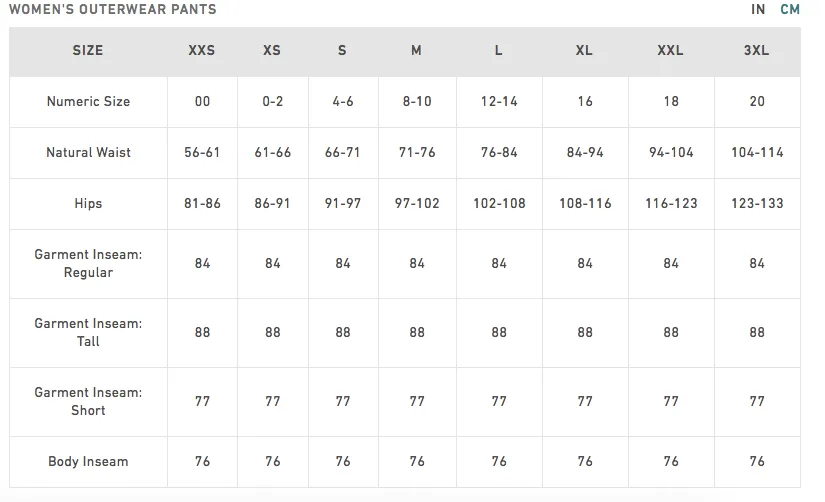The width and height of the screenshot is (825, 502).
Task: Click the Natural Waist row label
Action: [x=88, y=153]
